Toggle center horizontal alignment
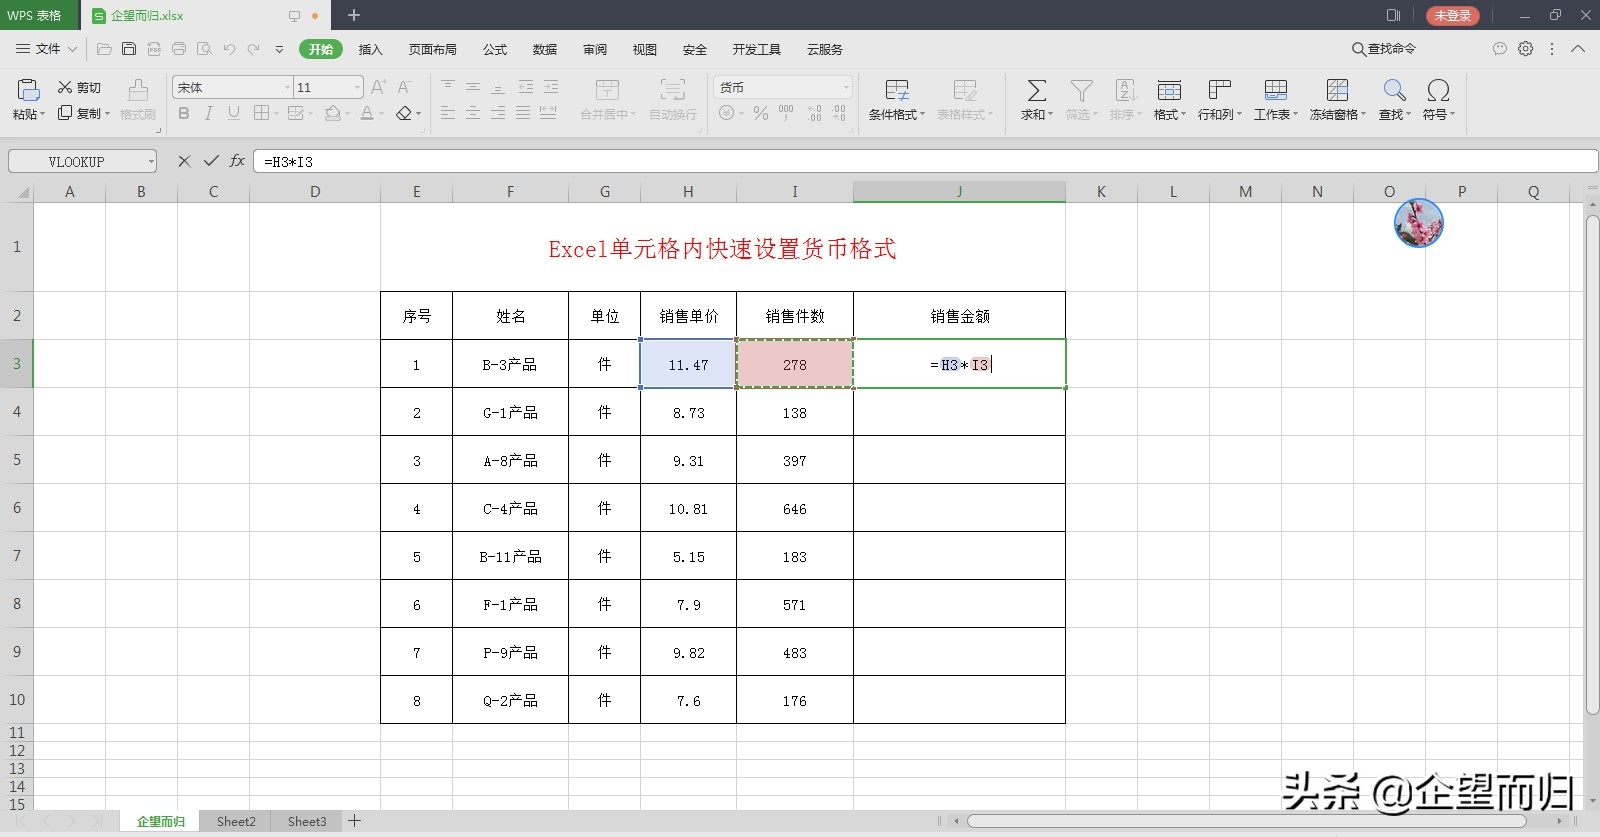 [x=473, y=114]
